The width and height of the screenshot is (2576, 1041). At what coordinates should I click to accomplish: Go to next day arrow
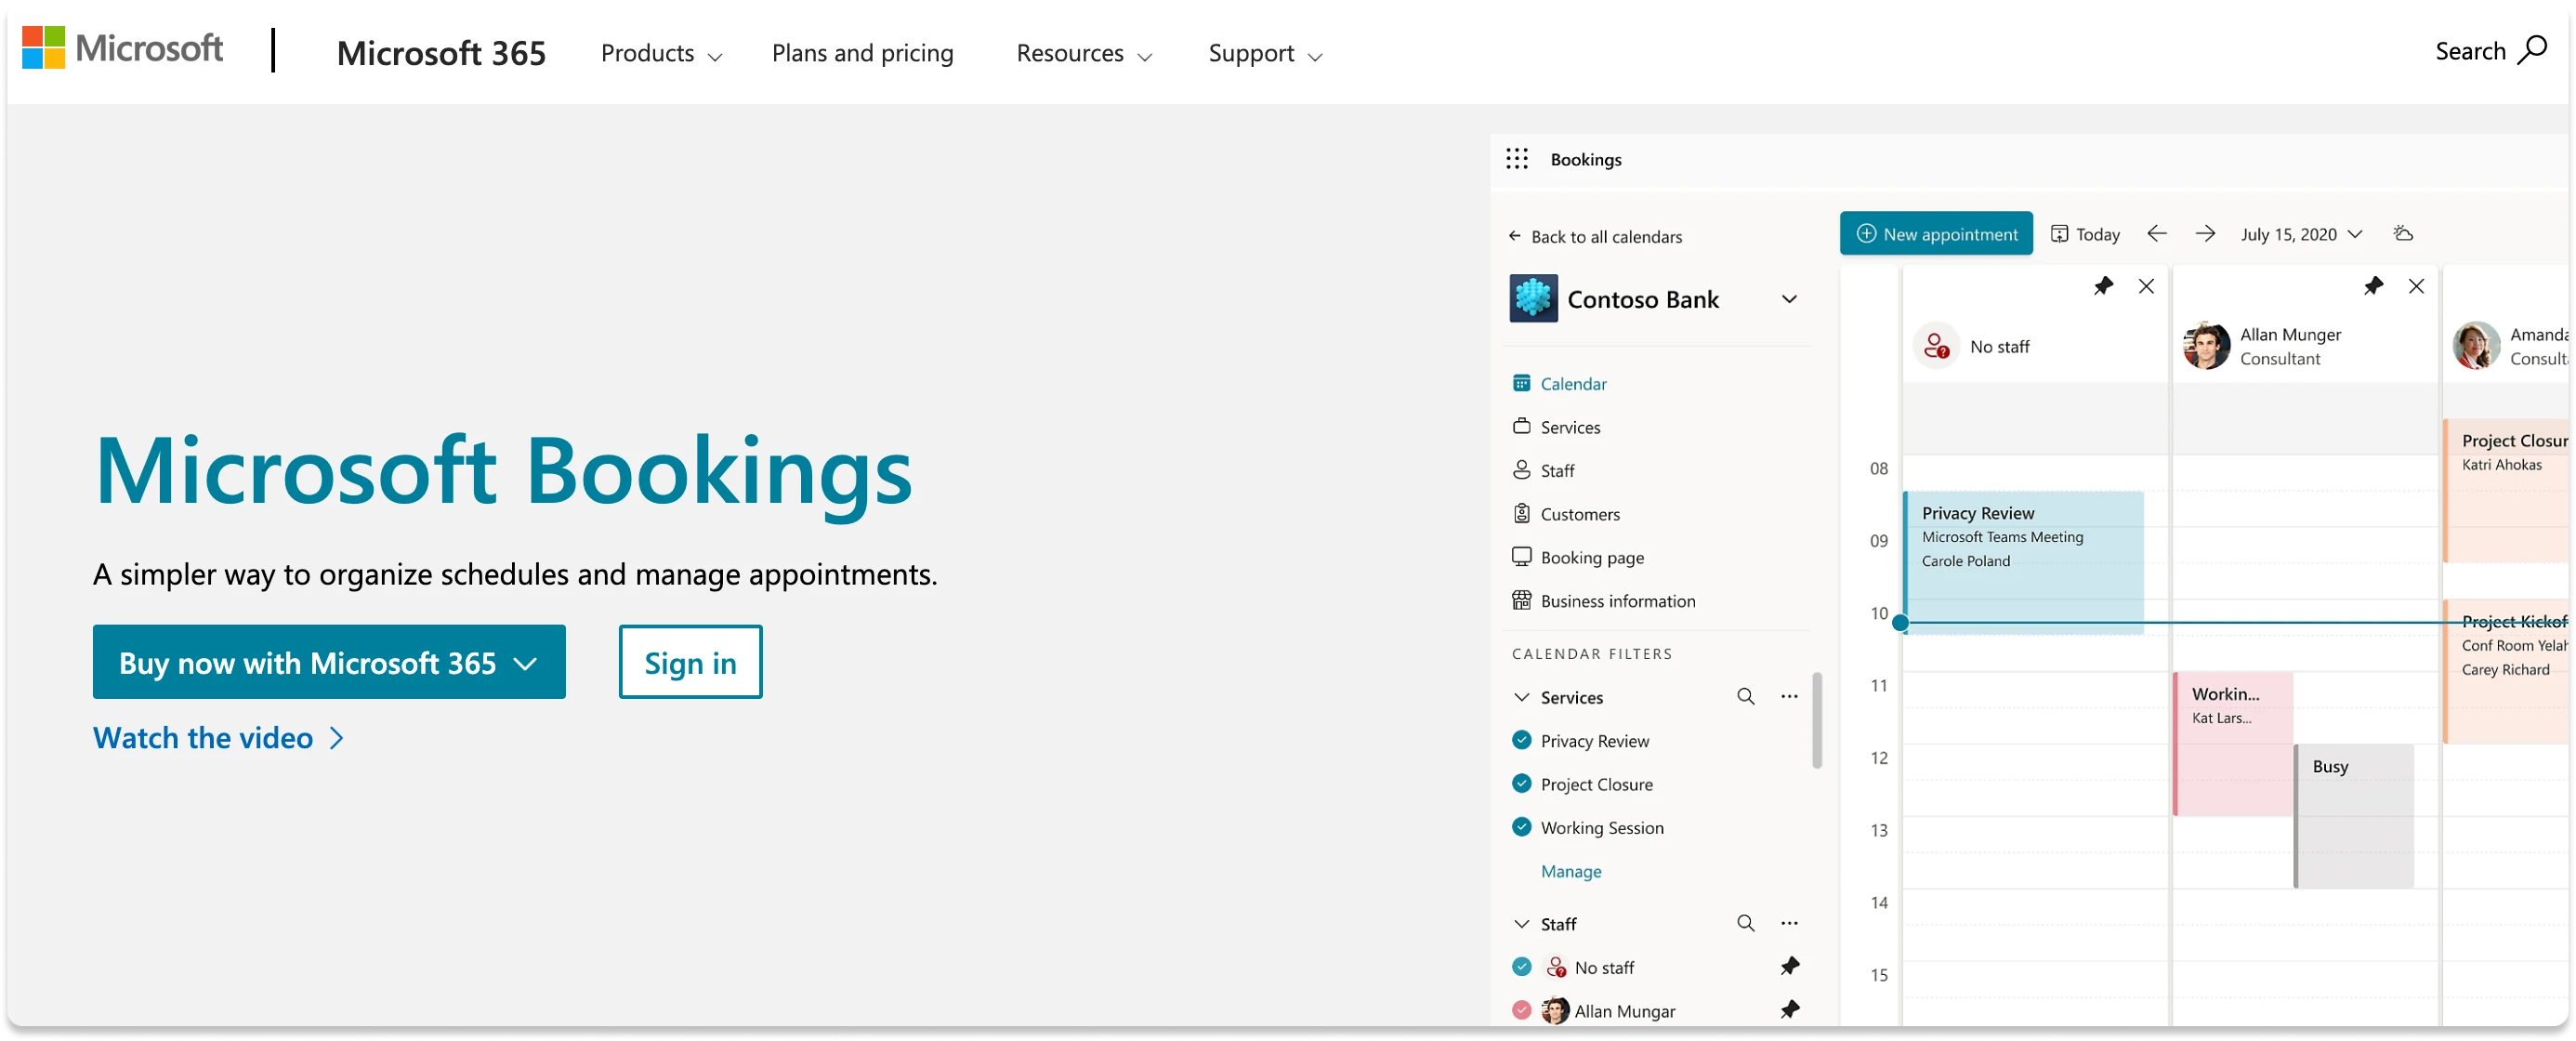click(x=2204, y=234)
